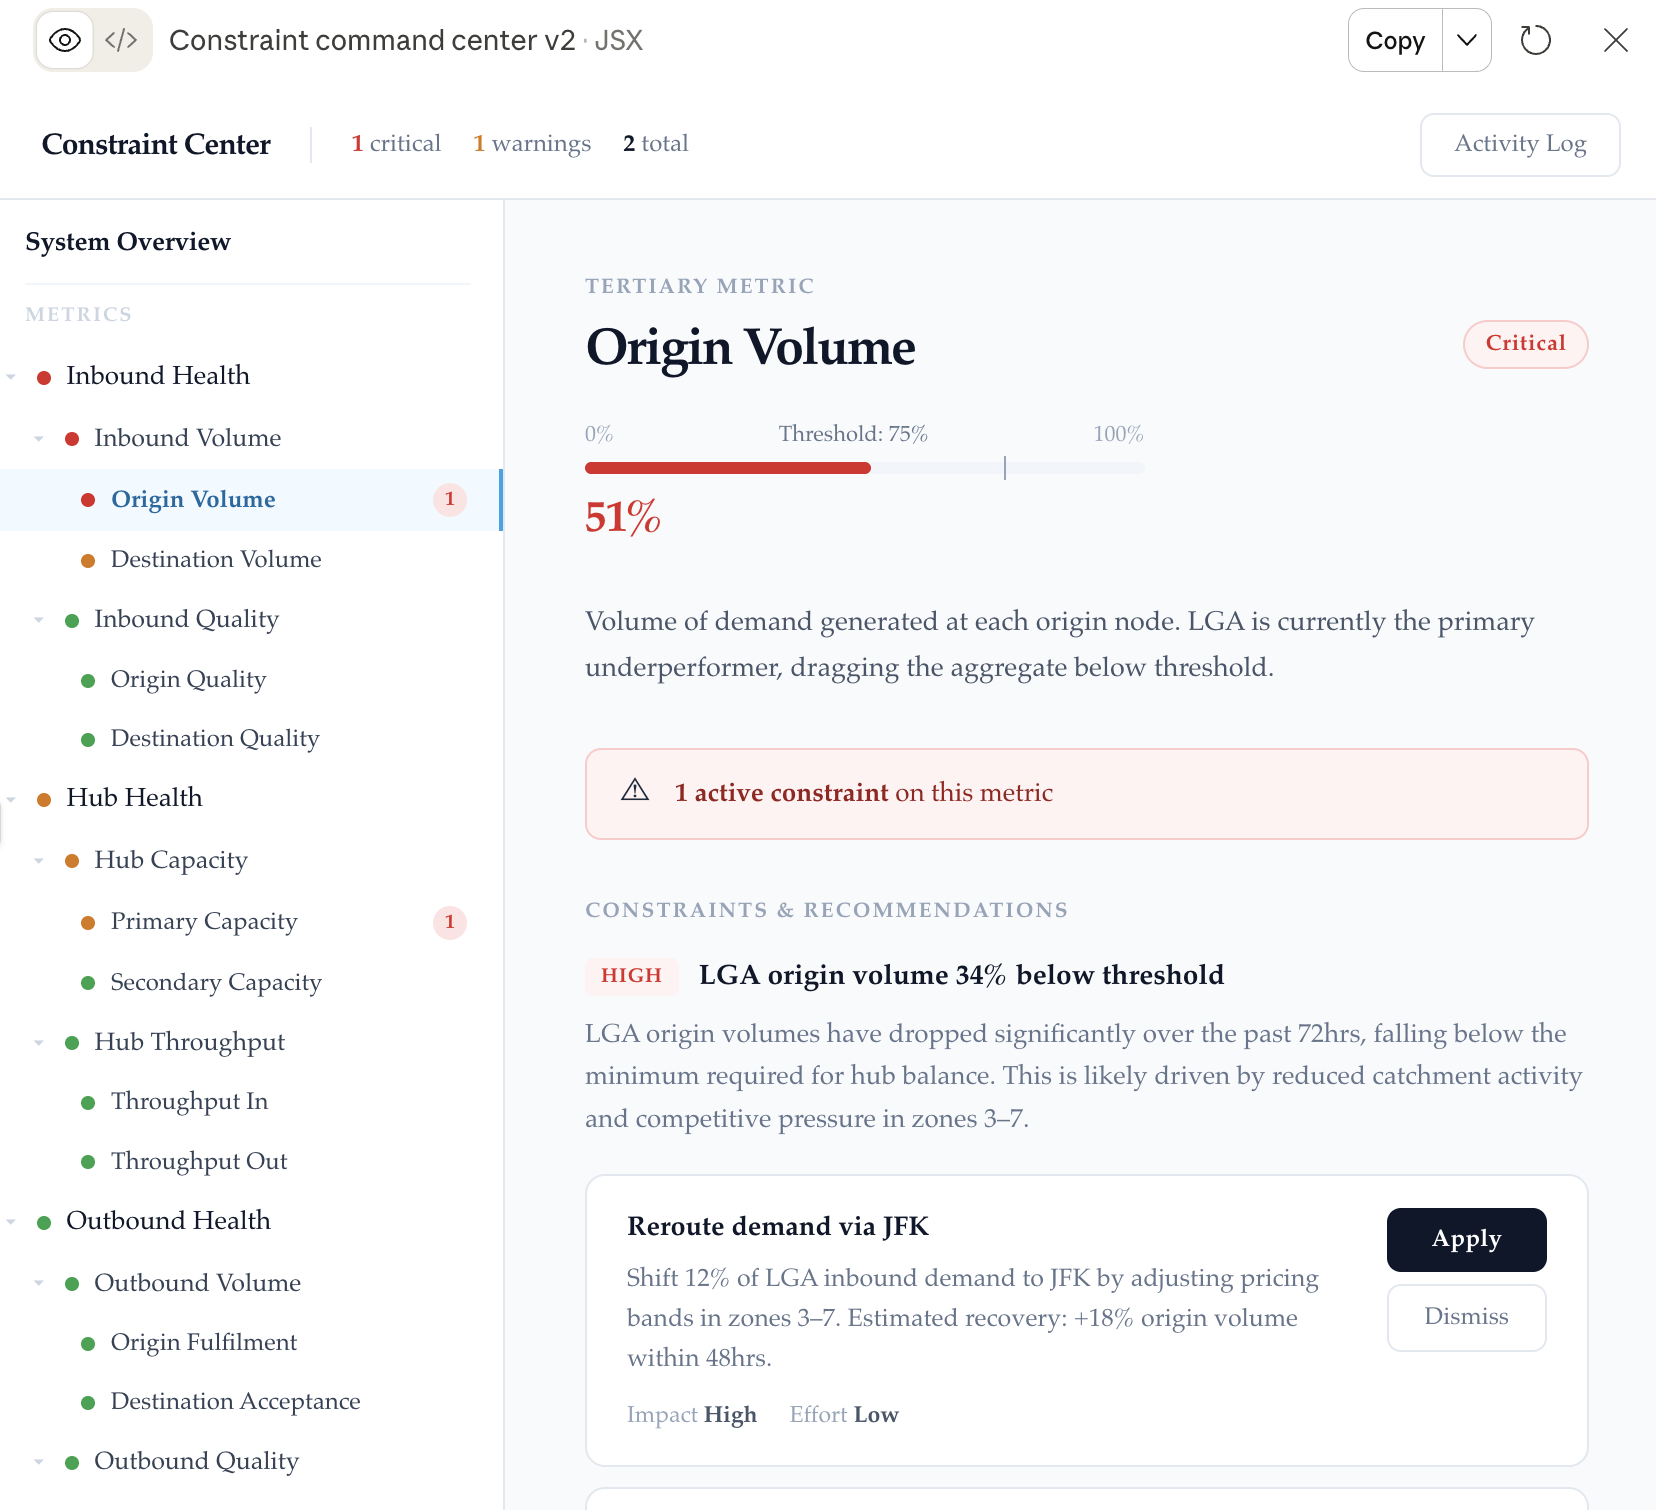Click the Origin Volume progress bar

(x=865, y=468)
